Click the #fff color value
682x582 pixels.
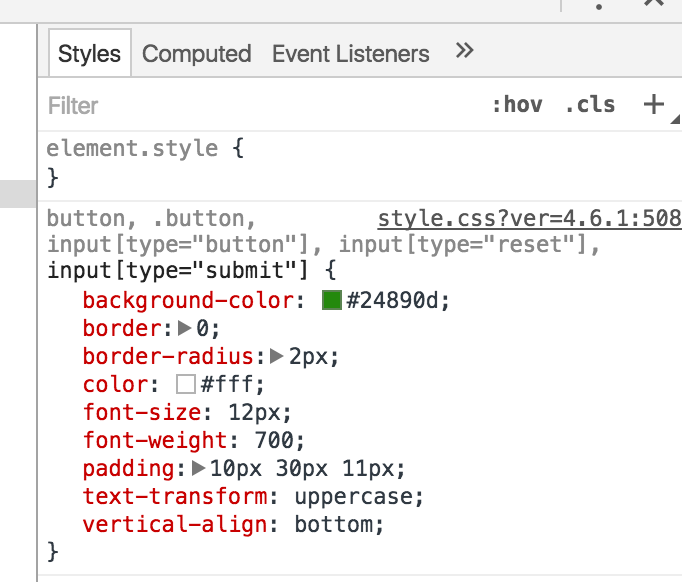click(227, 385)
